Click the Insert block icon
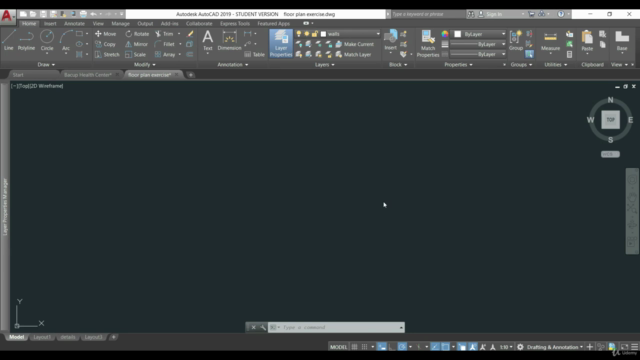 pyautogui.click(x=390, y=40)
